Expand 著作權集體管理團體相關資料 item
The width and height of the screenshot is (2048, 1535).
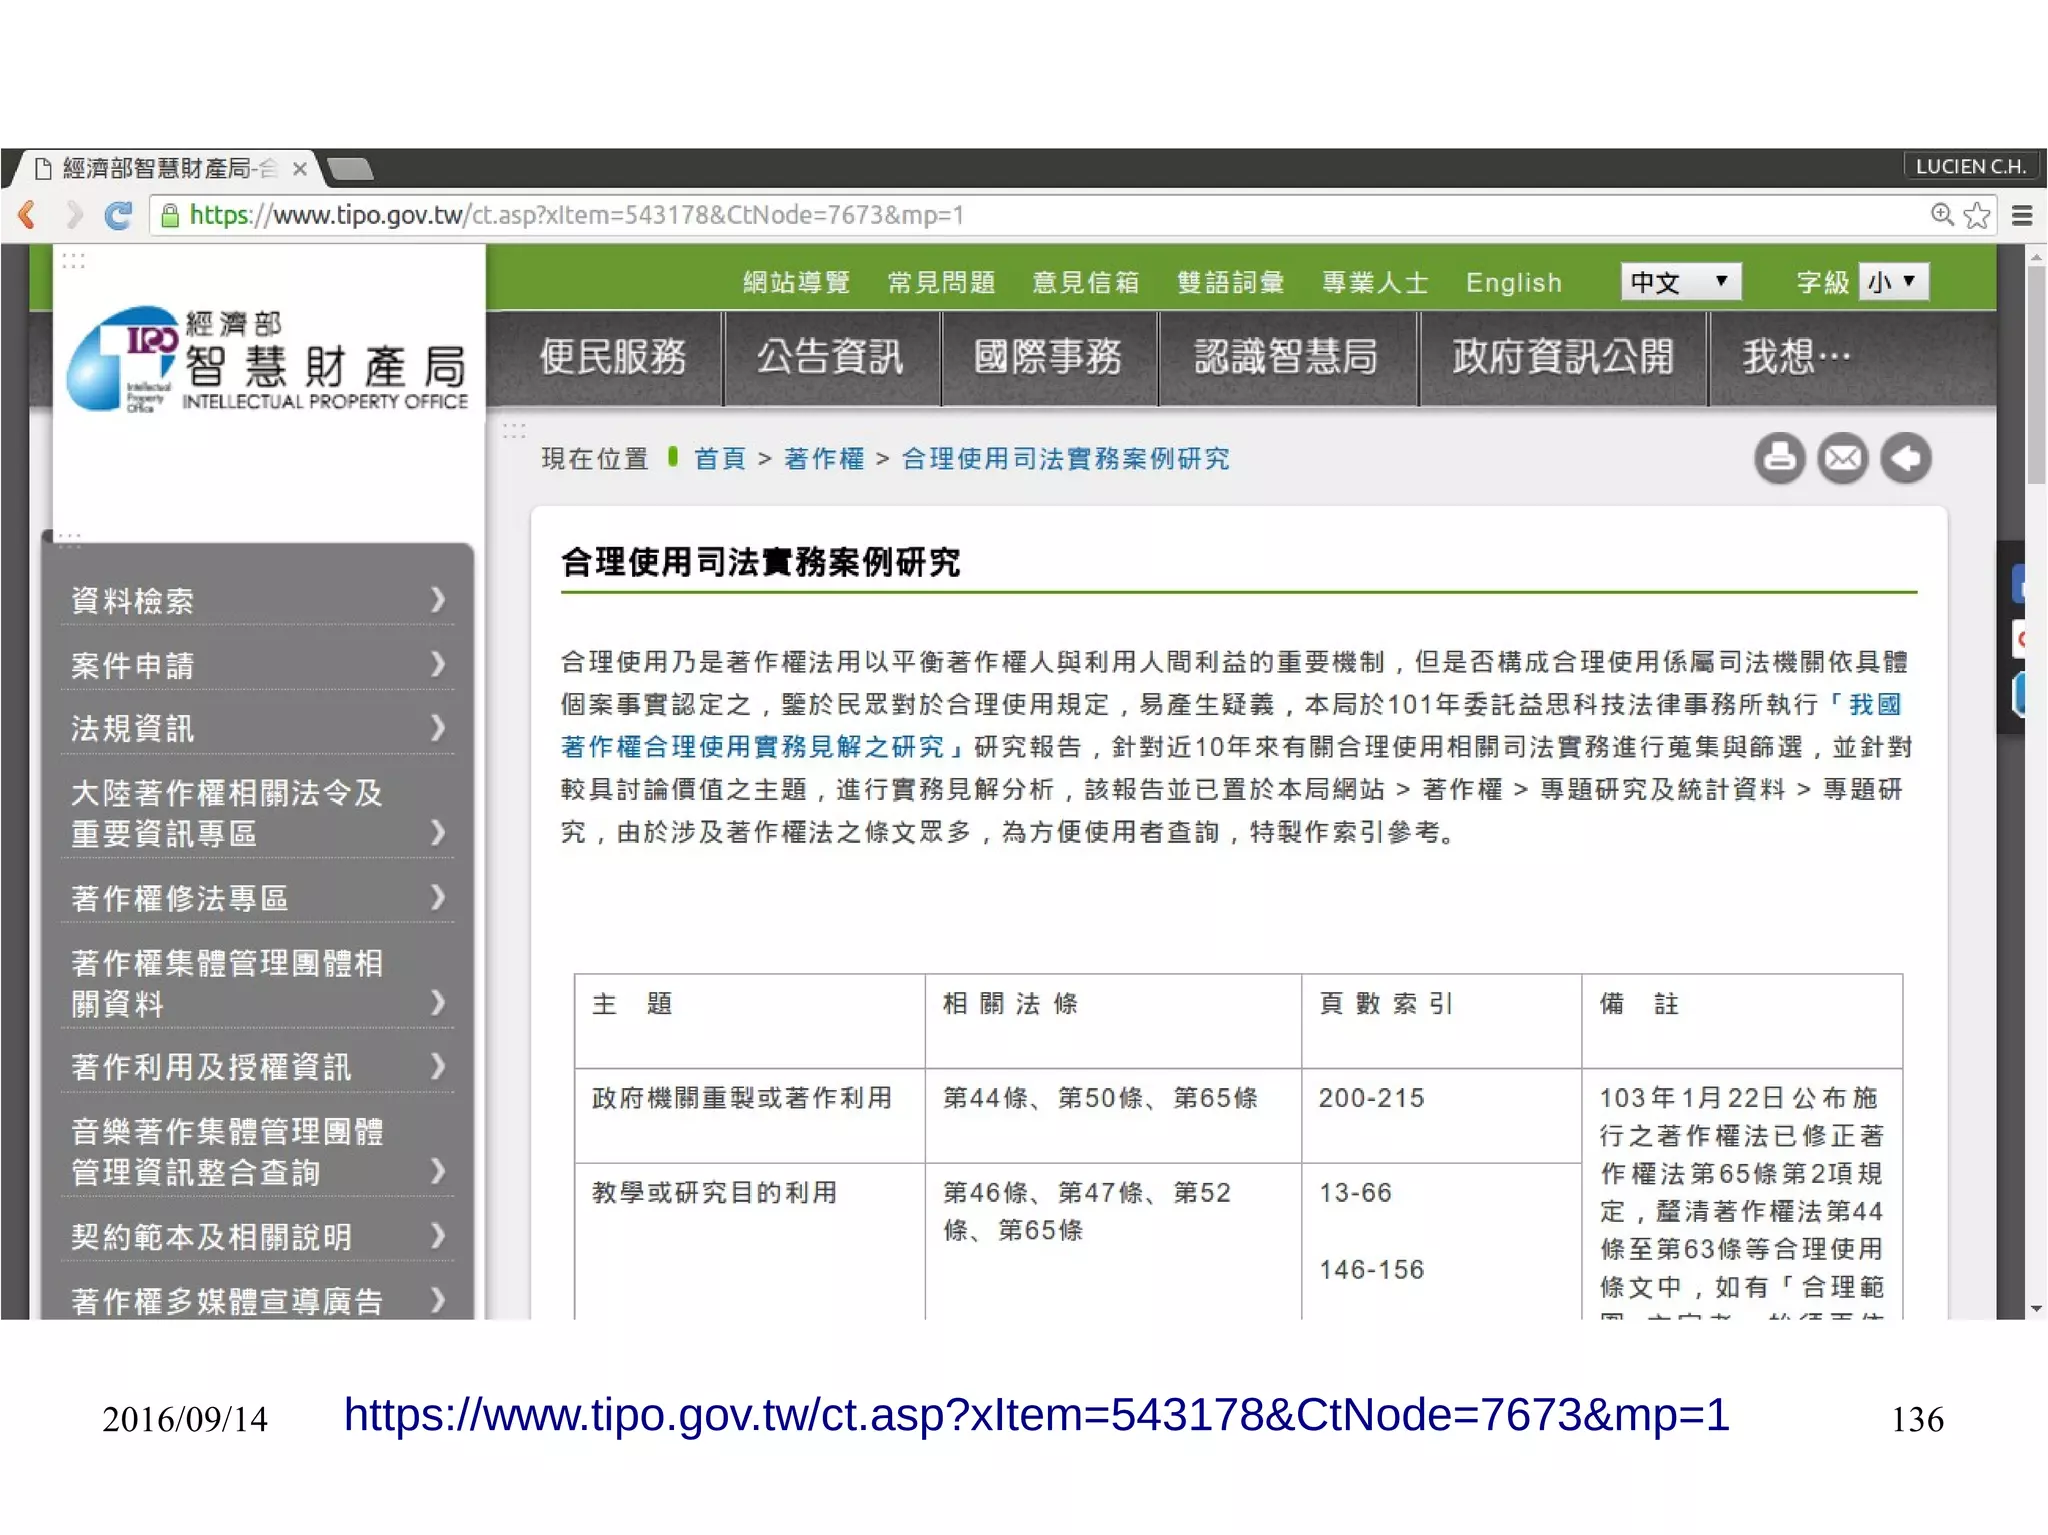(258, 983)
